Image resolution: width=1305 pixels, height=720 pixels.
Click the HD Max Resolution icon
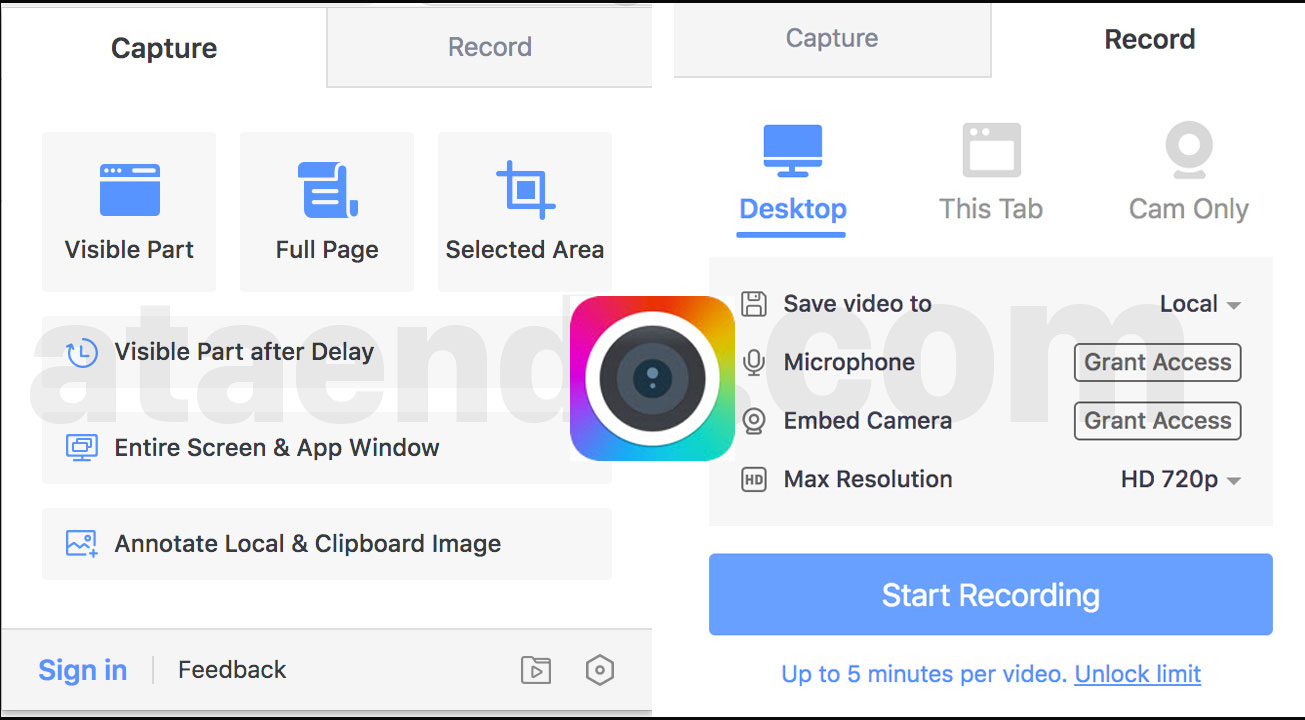[753, 480]
